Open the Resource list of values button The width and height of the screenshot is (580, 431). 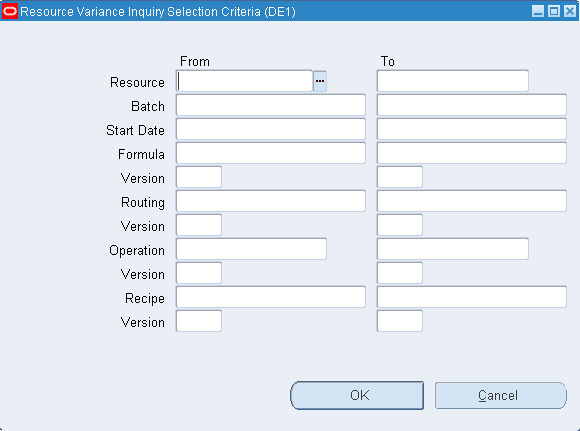(320, 81)
